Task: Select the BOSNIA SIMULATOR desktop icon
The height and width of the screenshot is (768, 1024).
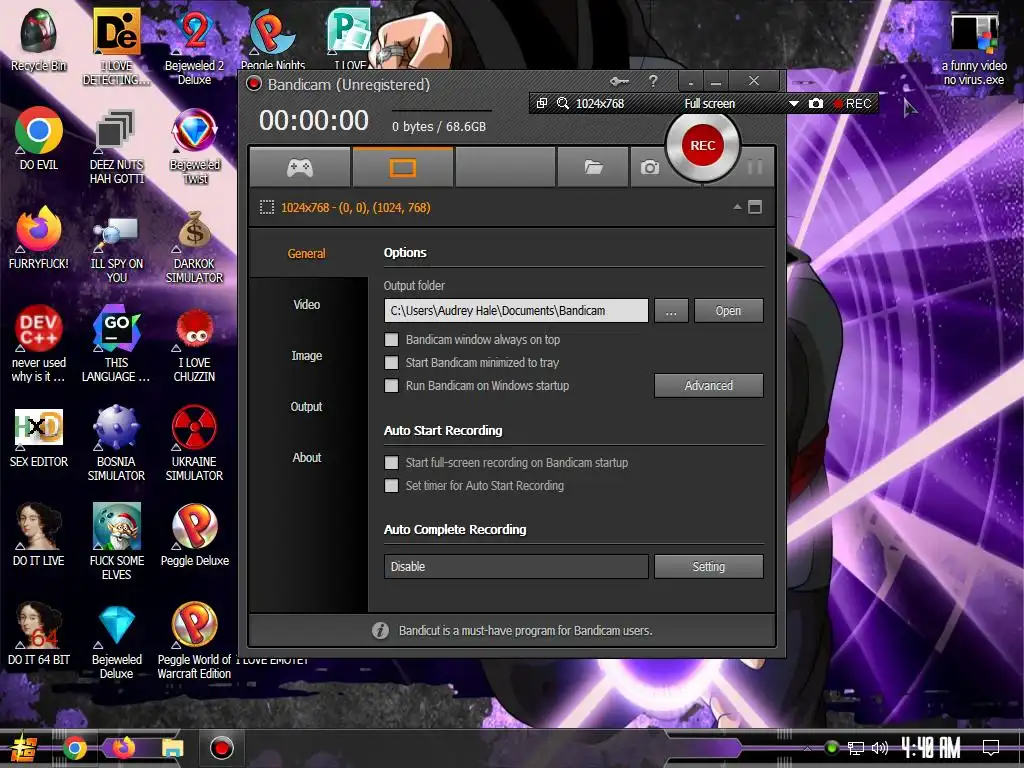Action: (116, 443)
